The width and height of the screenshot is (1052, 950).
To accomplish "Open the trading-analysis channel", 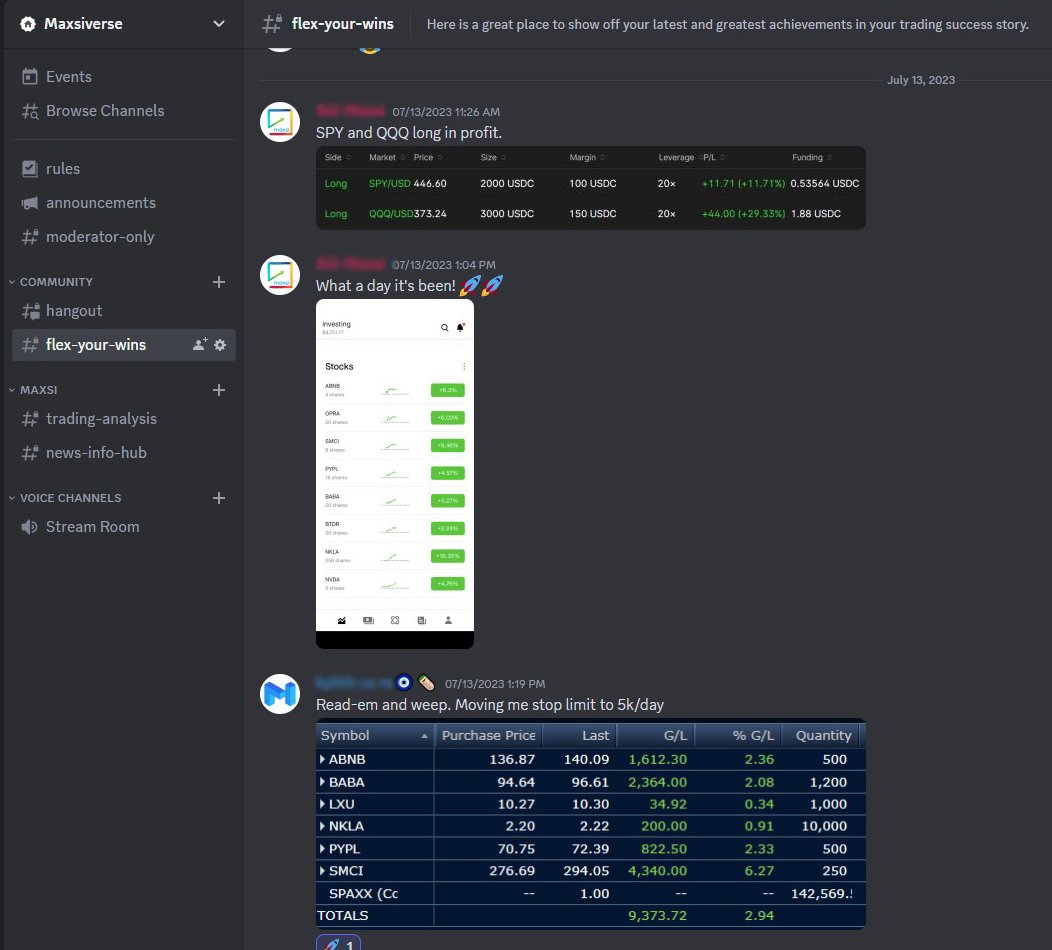I will coord(124,419).
